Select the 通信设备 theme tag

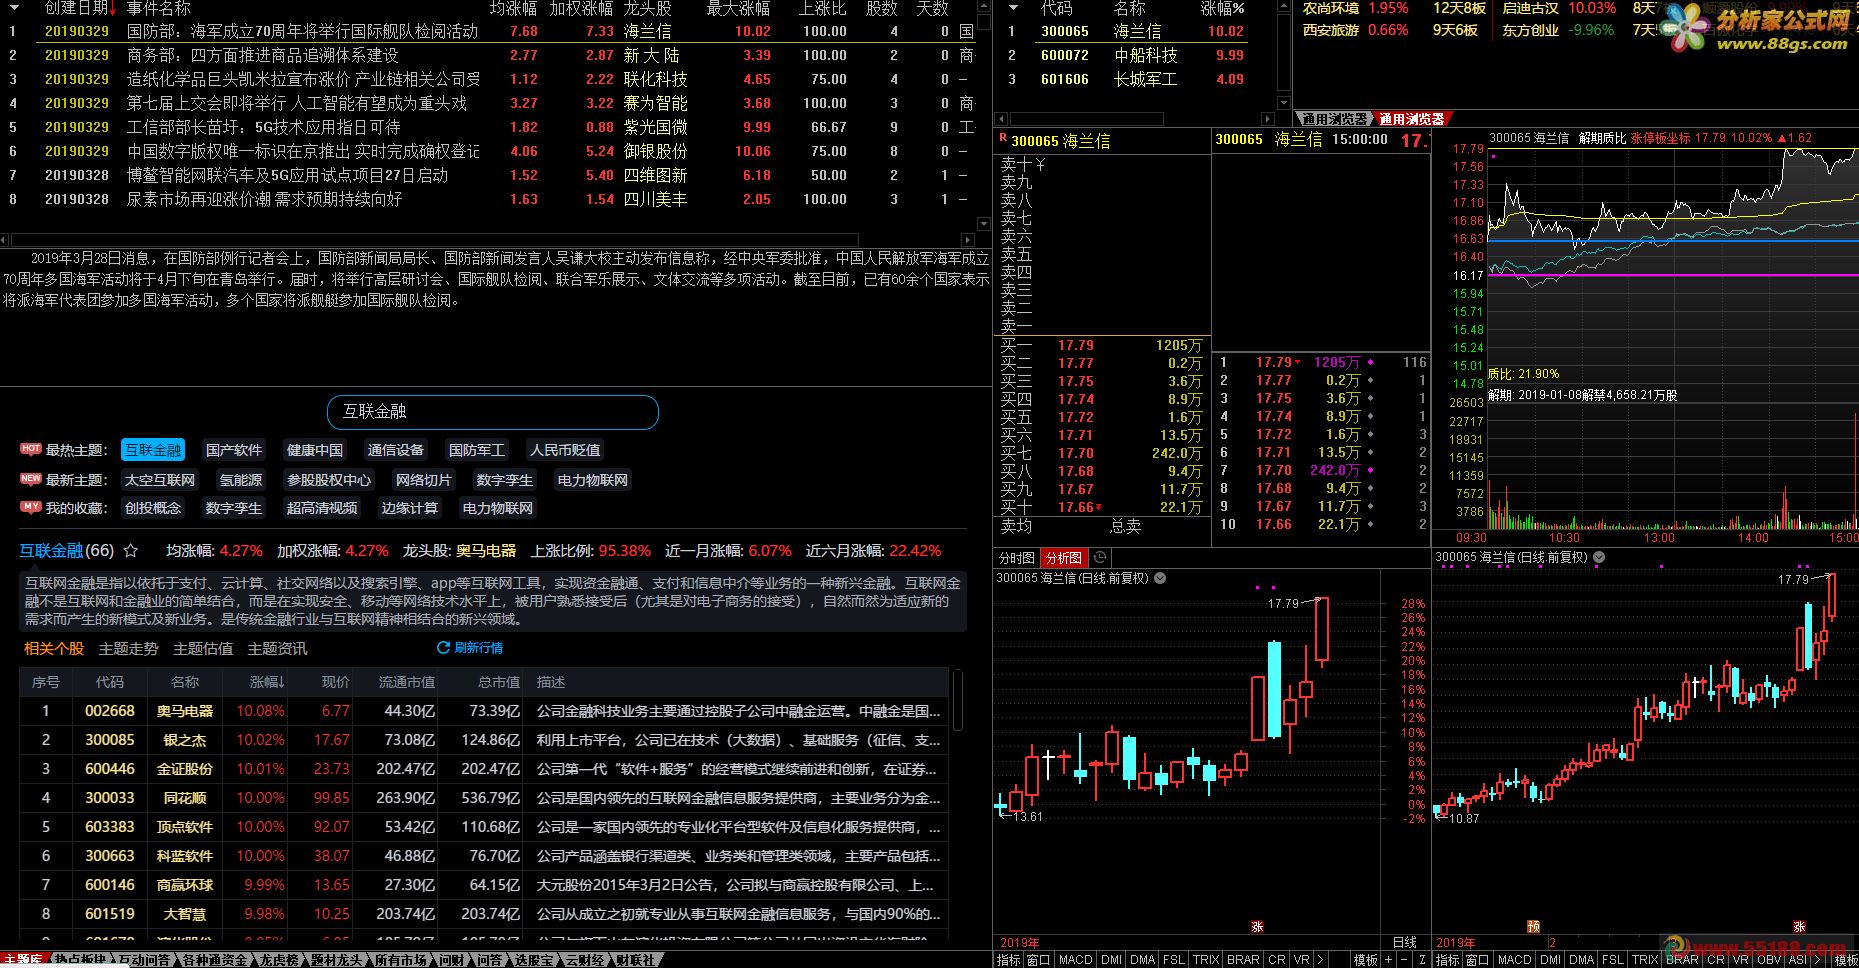(396, 450)
